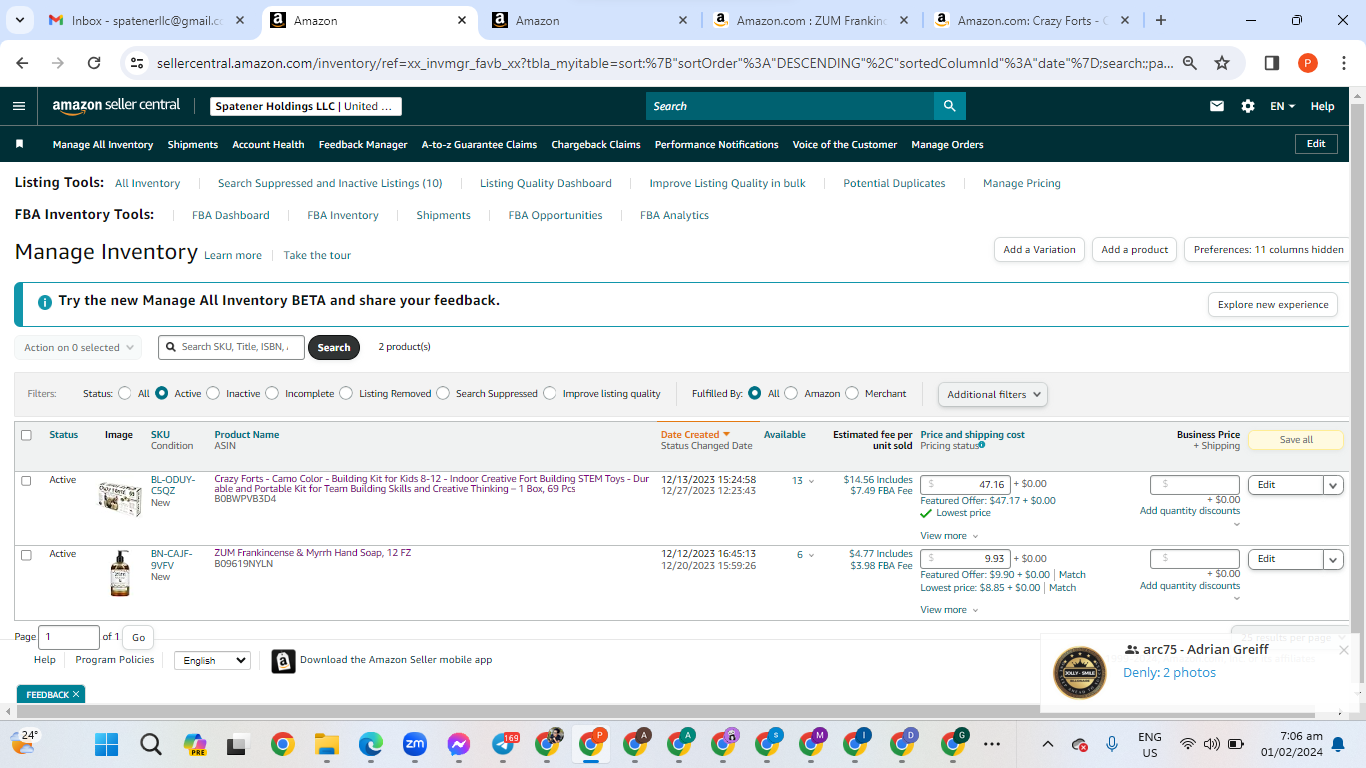Image resolution: width=1366 pixels, height=768 pixels.
Task: Go to Account Health
Action: [x=268, y=144]
